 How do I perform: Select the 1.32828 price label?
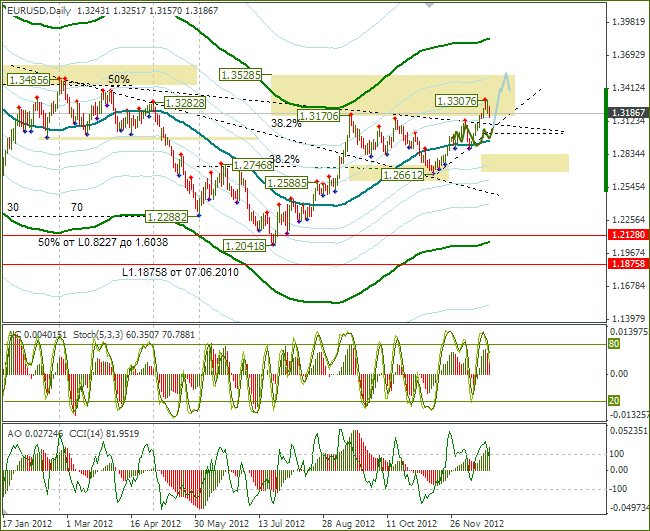tap(184, 102)
